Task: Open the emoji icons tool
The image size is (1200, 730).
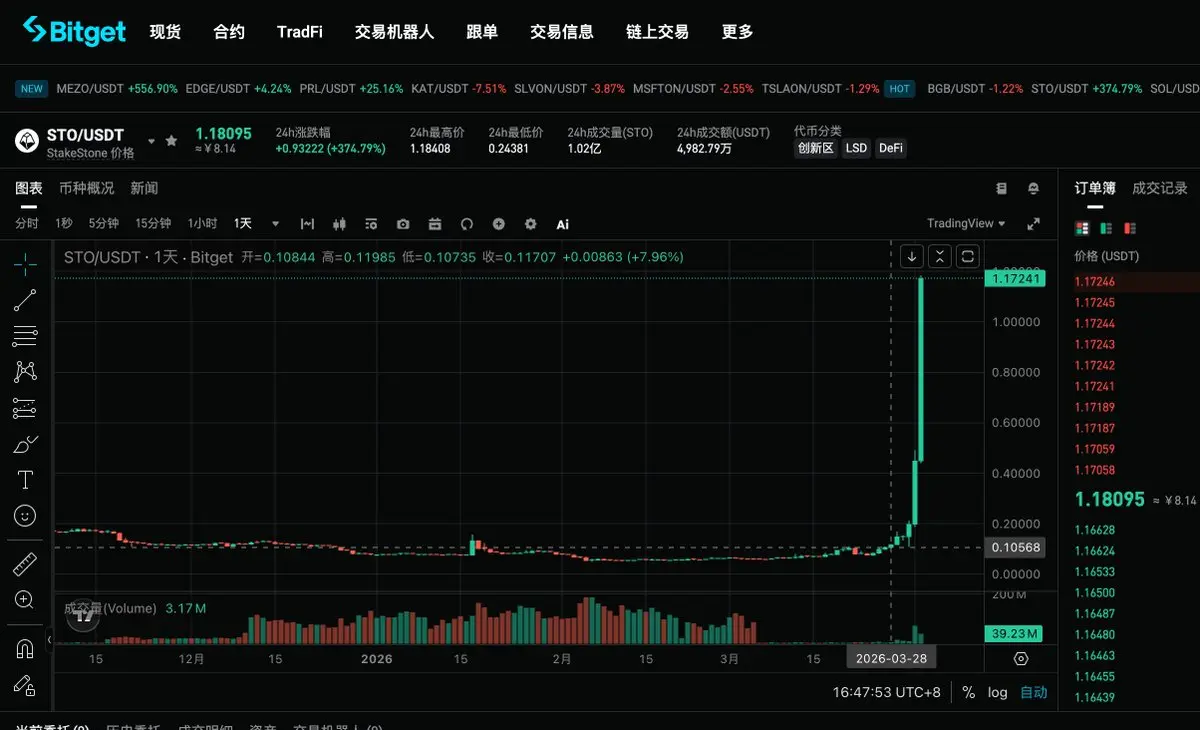Action: pos(25,516)
